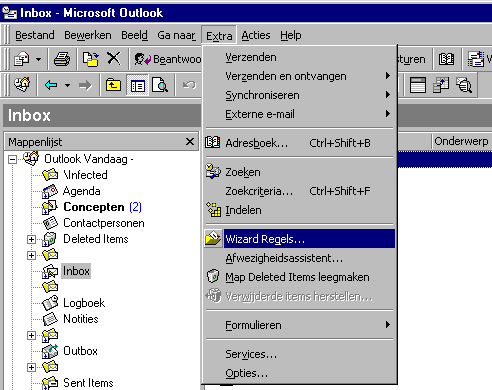Viewport: 492px width, 390px height.
Task: Choose Opties... from the menu
Action: 299,373
